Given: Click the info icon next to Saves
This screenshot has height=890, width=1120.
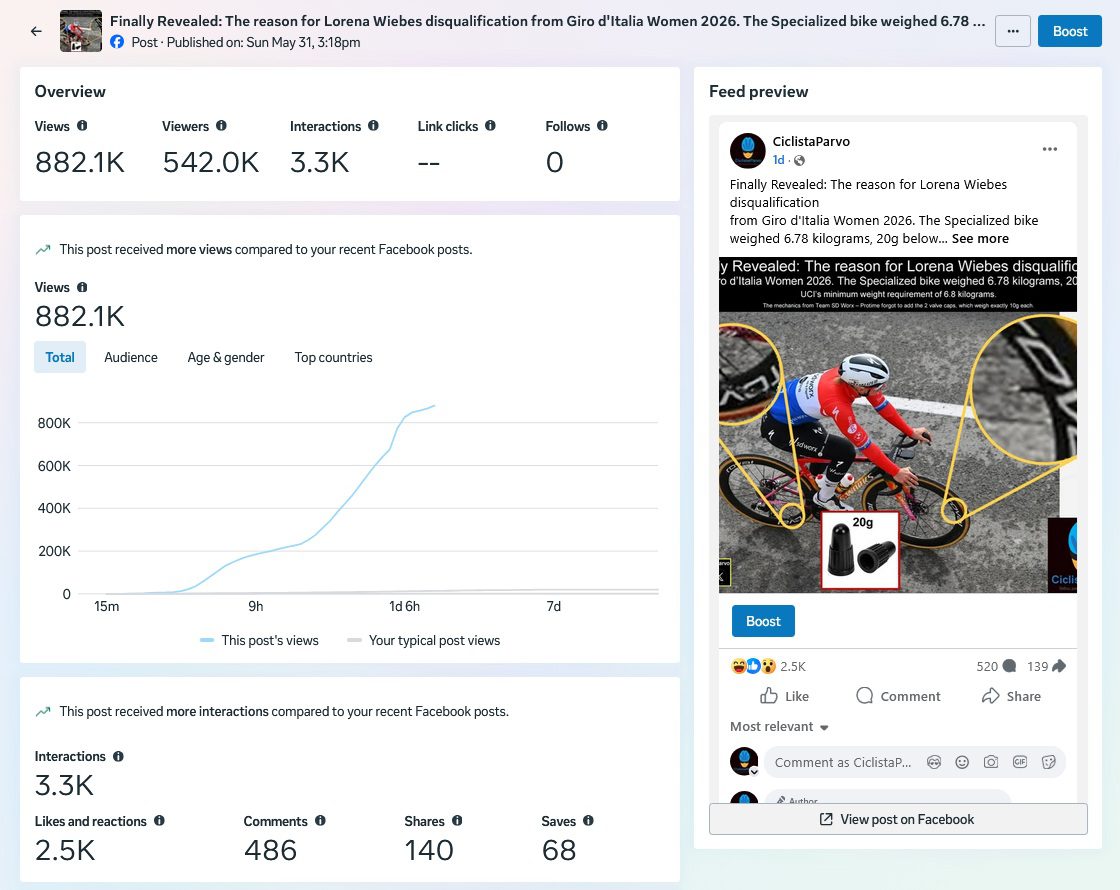Looking at the screenshot, I should point(588,821).
